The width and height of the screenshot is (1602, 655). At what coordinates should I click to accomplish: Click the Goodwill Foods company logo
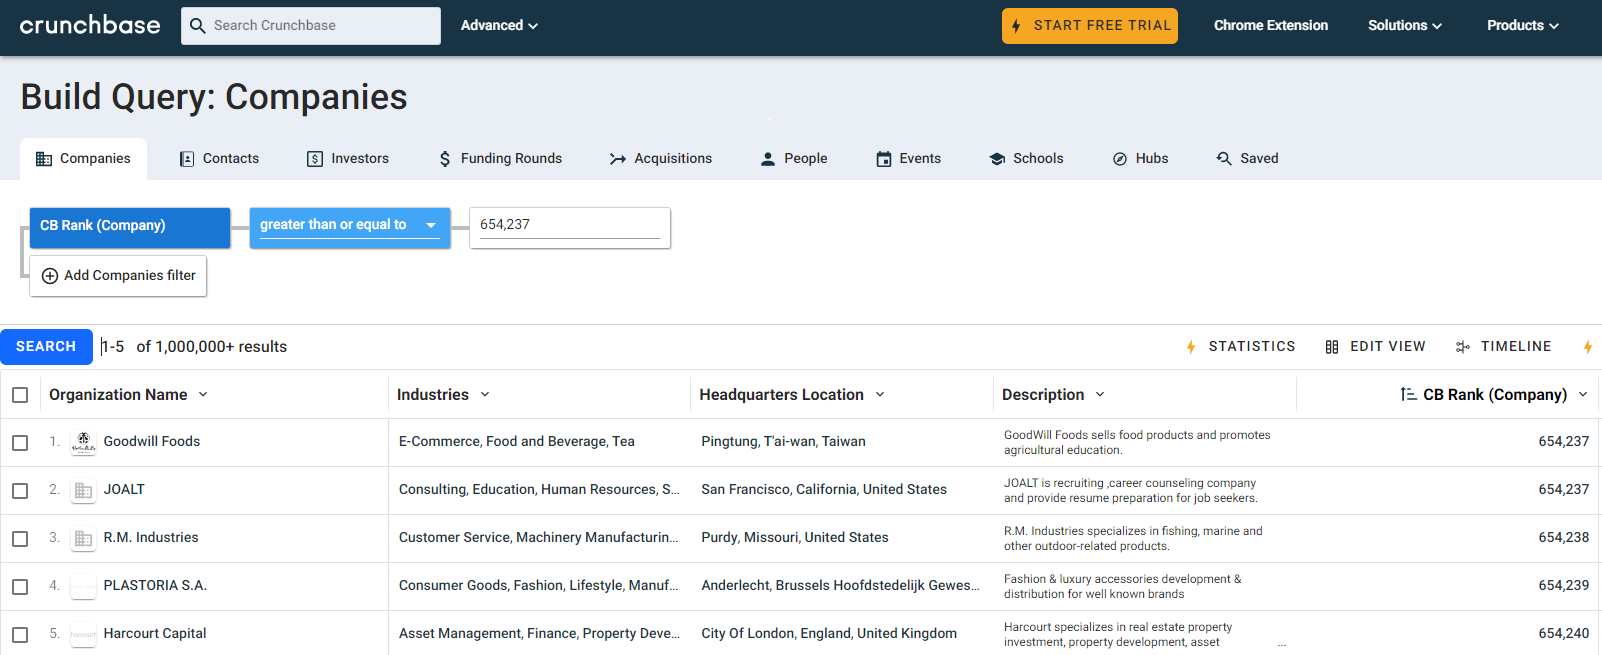point(84,442)
